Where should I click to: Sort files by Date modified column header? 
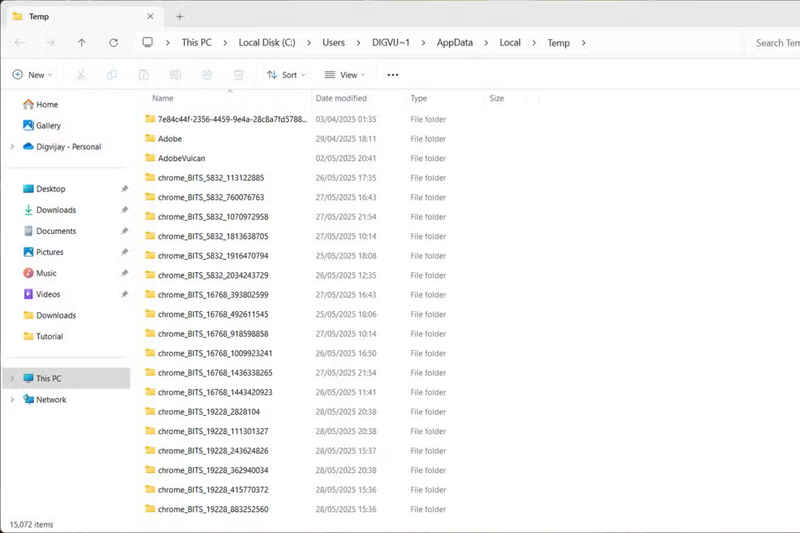tap(341, 99)
